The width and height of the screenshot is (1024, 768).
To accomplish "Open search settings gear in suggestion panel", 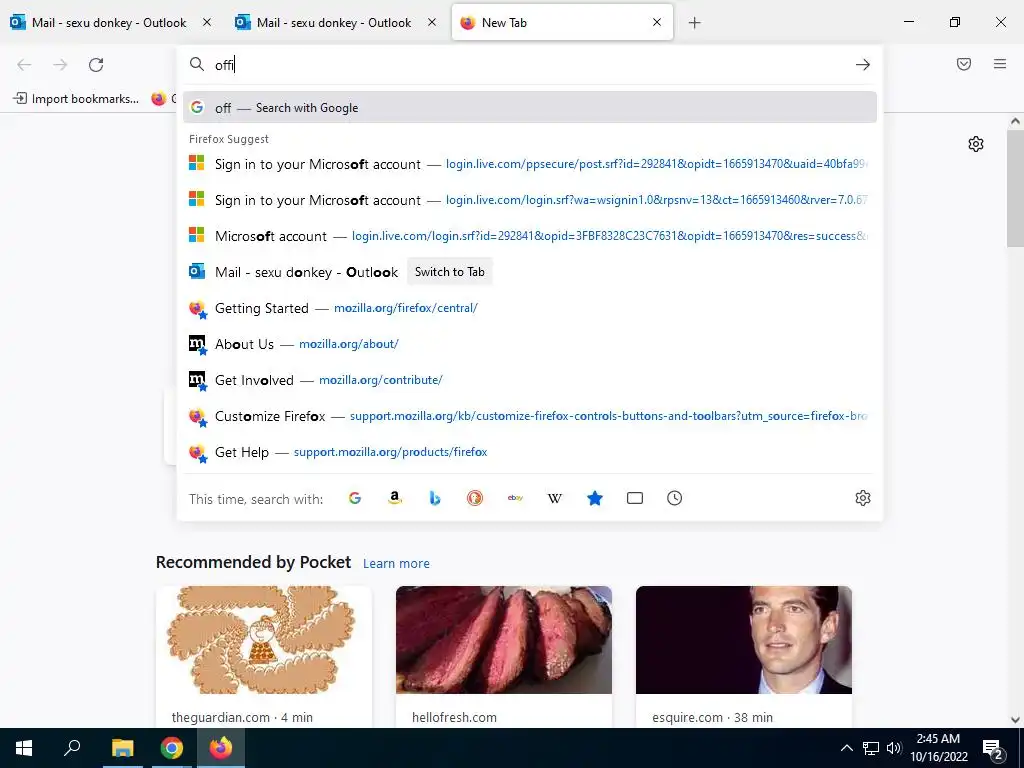I will coord(863,498).
